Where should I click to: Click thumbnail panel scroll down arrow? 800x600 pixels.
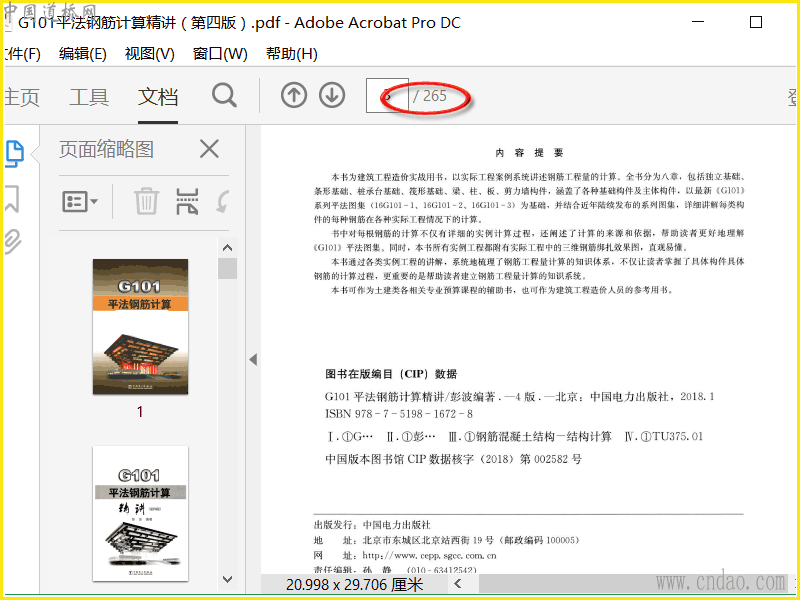coord(228,579)
